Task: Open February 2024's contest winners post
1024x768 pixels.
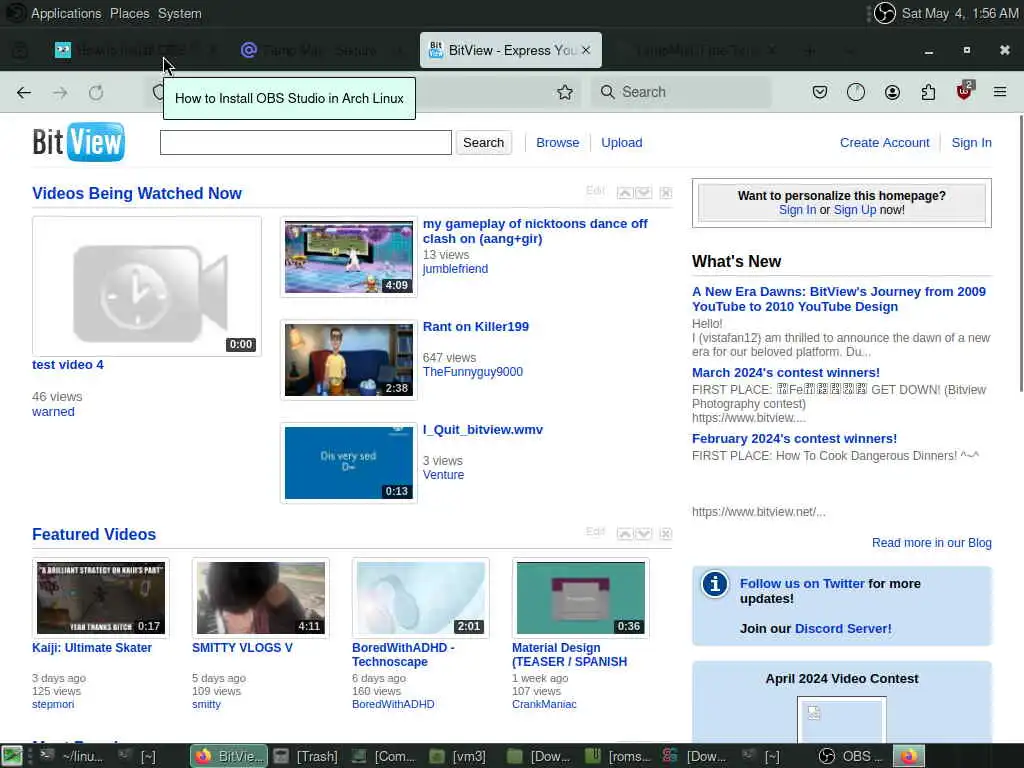Action: click(794, 438)
